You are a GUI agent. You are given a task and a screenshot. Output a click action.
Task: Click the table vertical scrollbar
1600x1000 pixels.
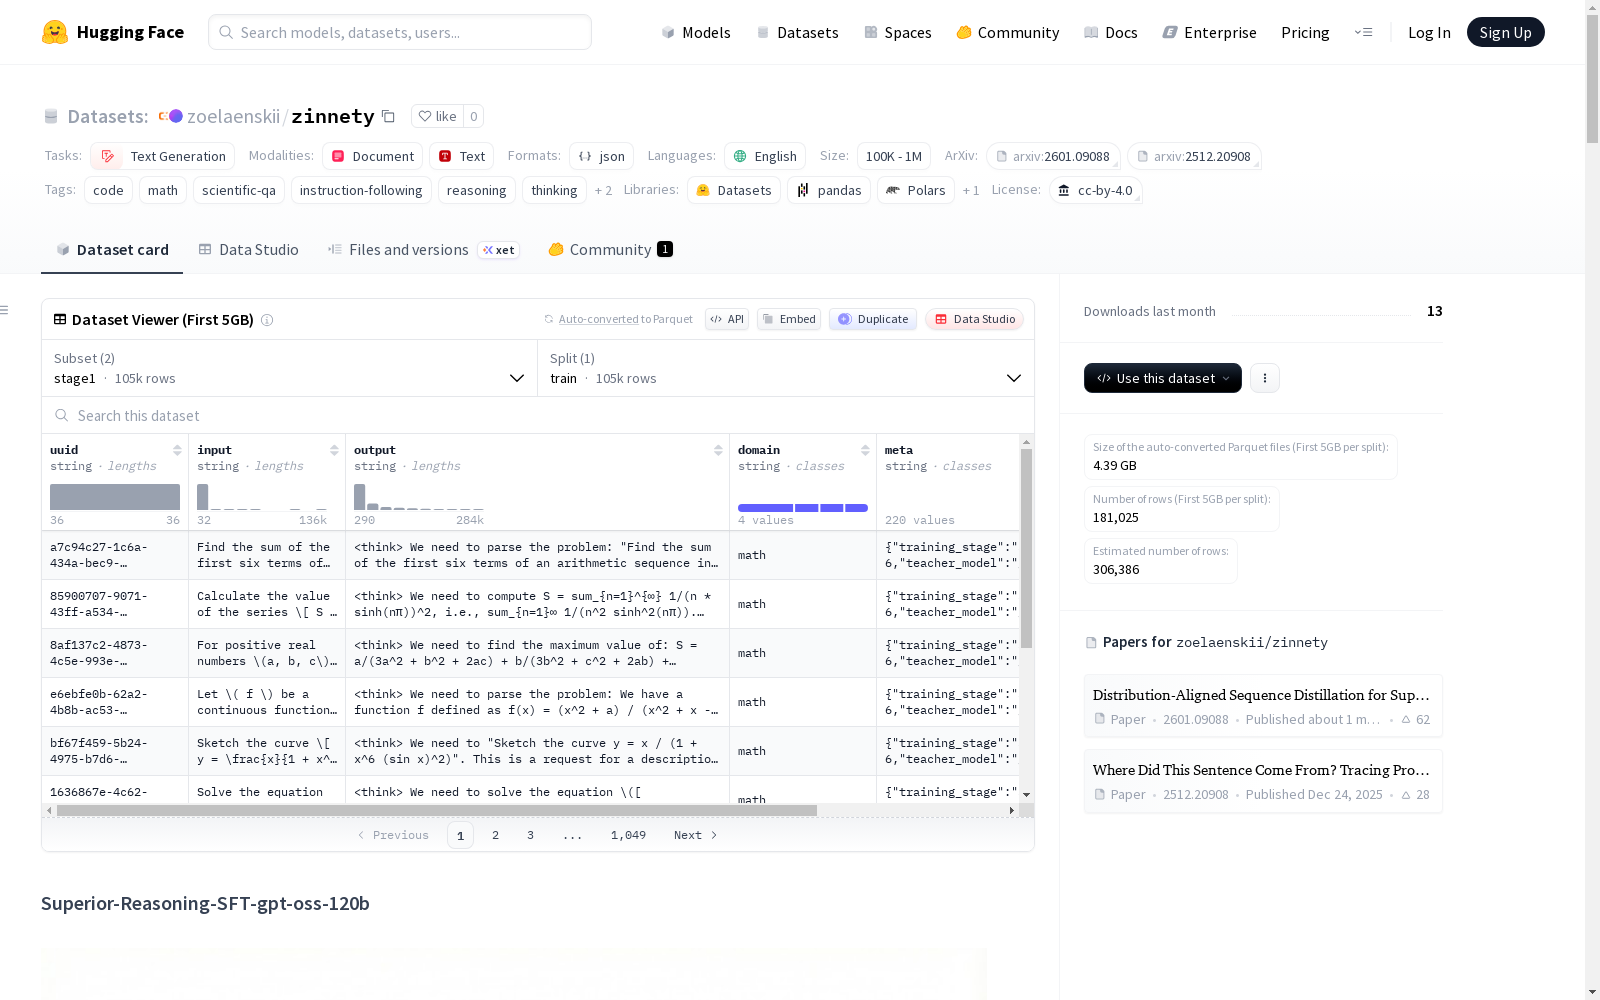(1026, 548)
